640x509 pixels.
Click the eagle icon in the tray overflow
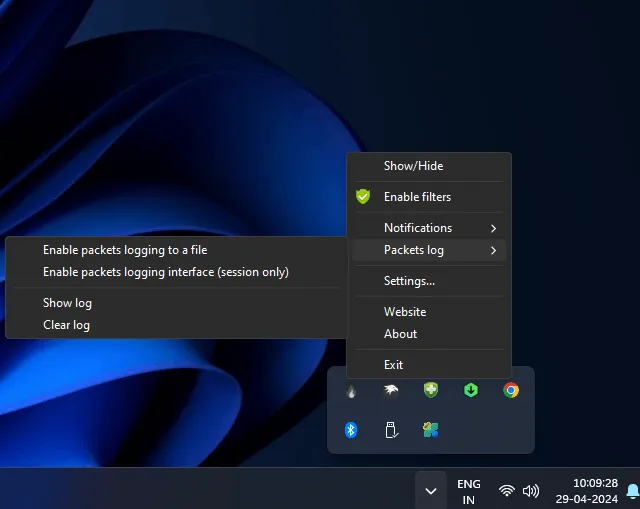[391, 391]
